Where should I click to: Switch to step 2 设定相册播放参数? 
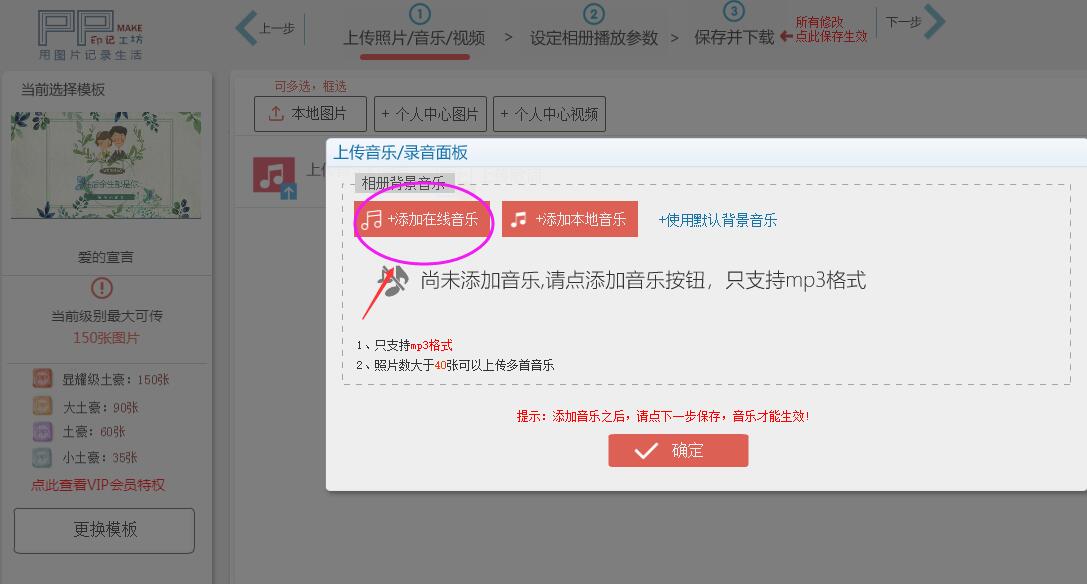point(593,37)
